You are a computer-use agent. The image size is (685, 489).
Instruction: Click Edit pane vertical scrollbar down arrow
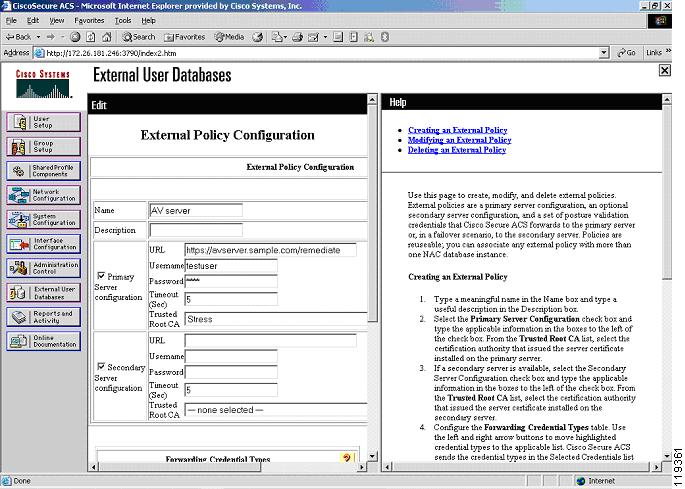372,457
